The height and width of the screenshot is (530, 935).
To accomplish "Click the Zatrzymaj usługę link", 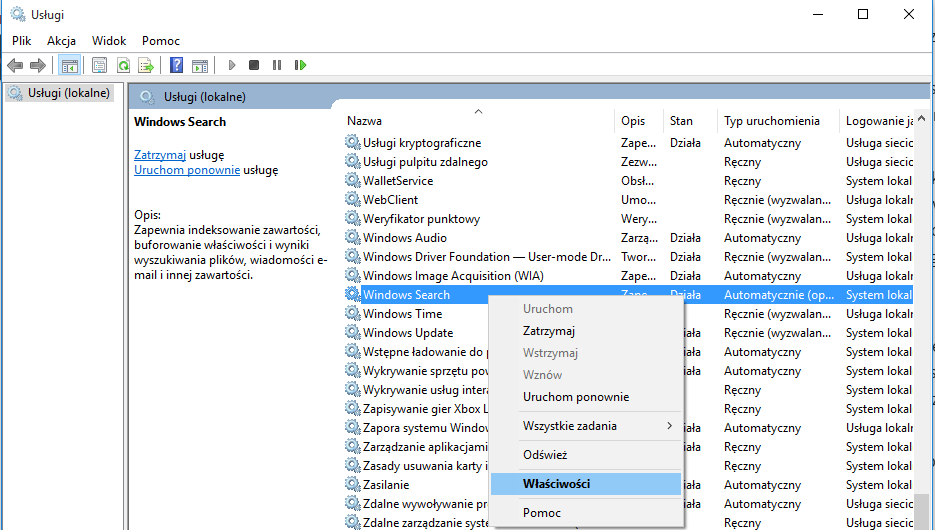I will 160,155.
